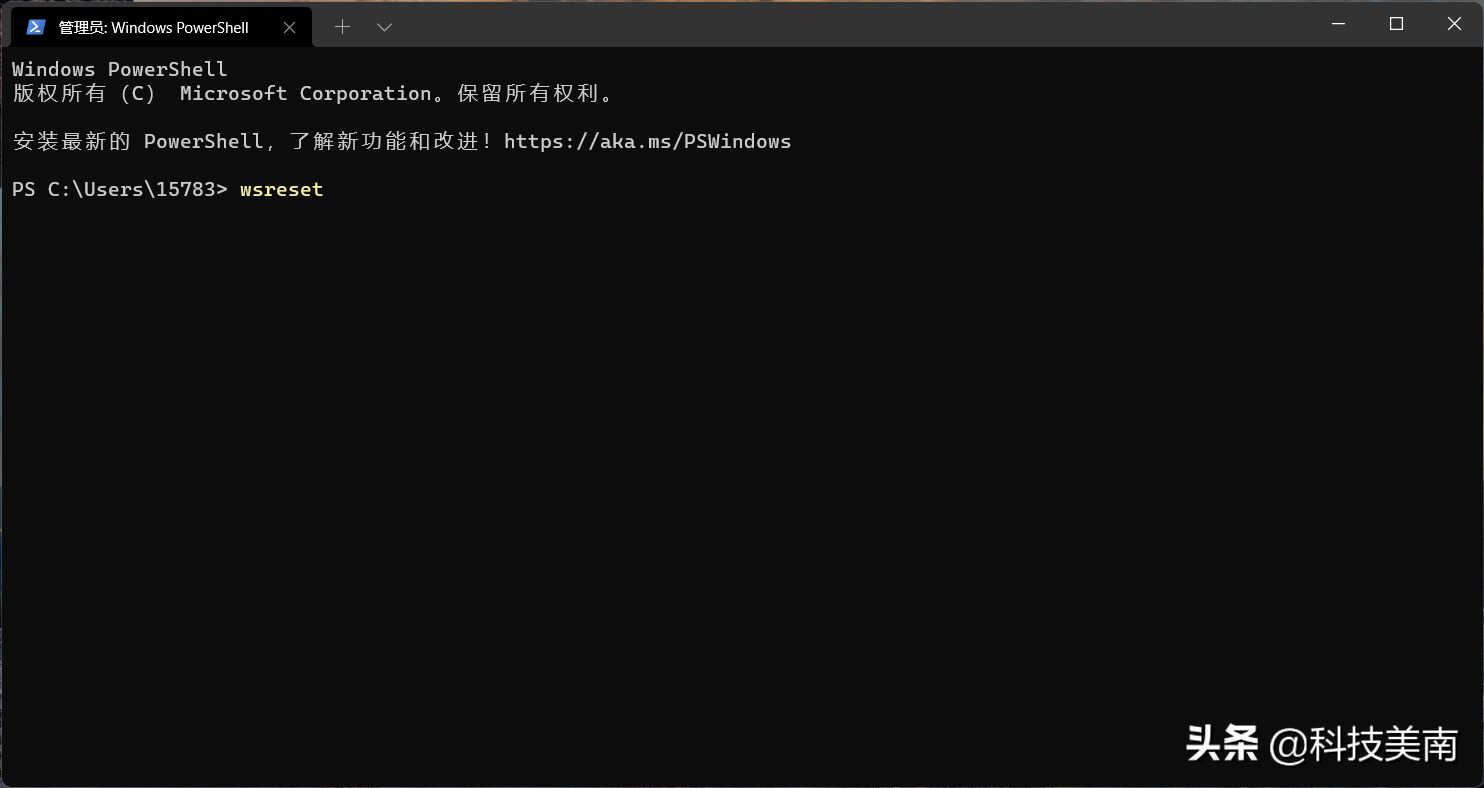
Task: Click the (C) copyright symbol
Action: (138, 93)
